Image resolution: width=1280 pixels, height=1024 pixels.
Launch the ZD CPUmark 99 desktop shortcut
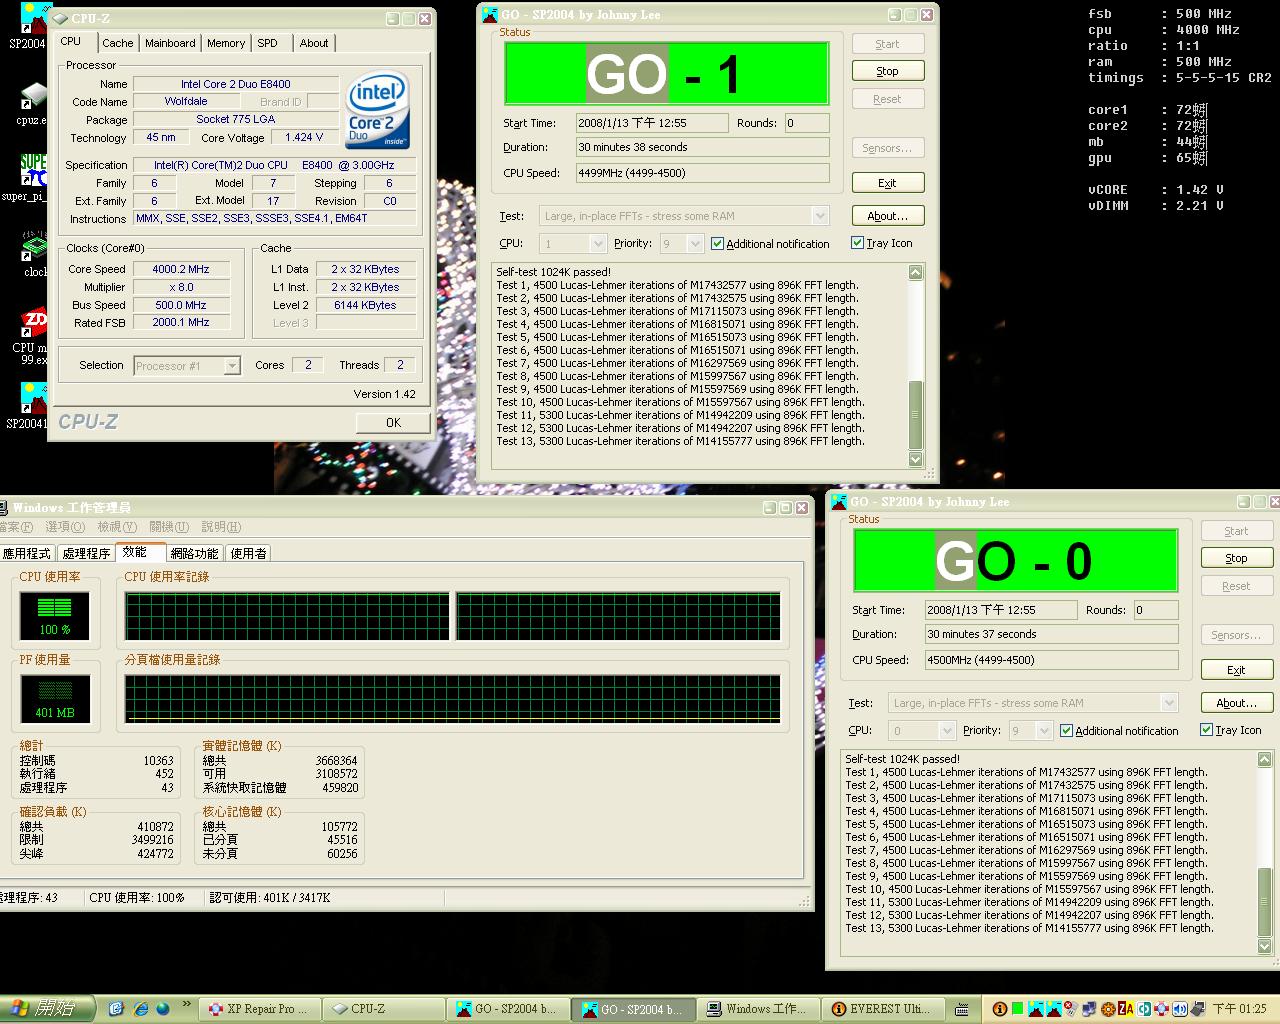(32, 336)
